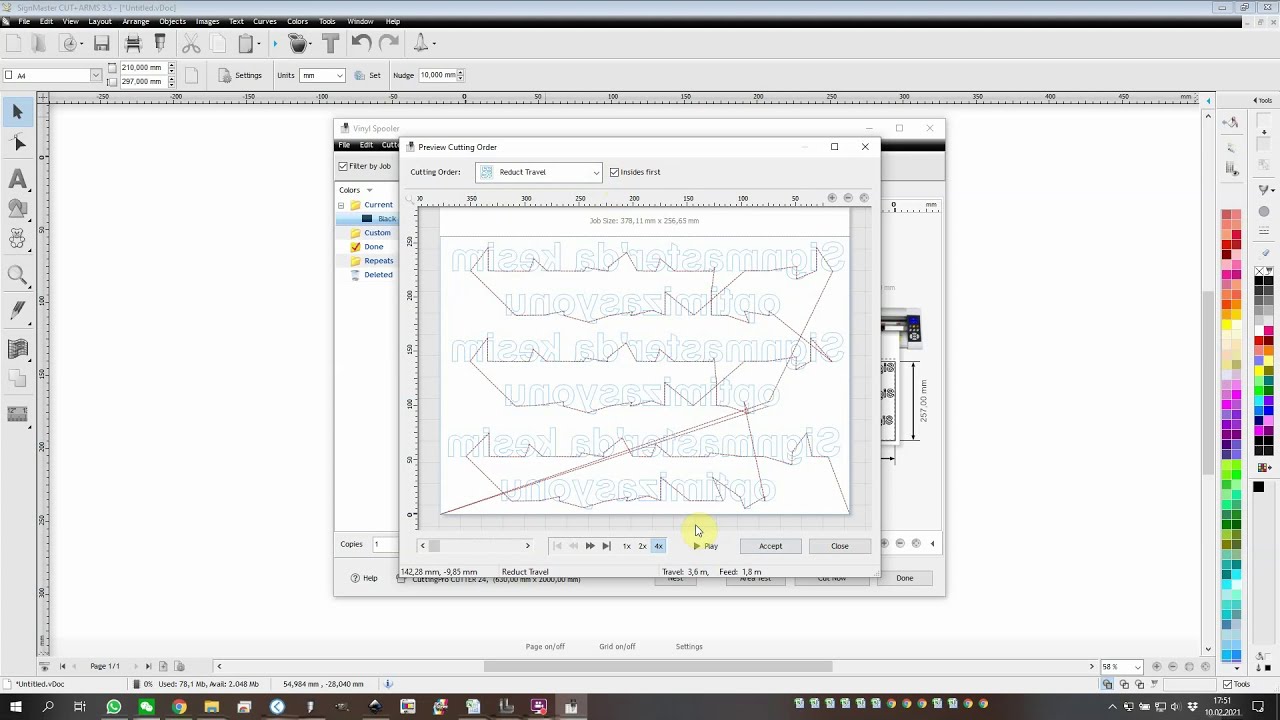Click the apple-shaped toolbar icon

(298, 43)
